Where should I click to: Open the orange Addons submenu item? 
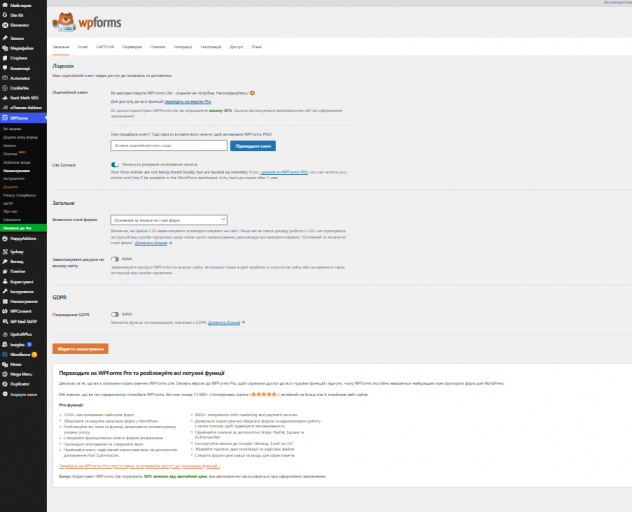tap(10, 187)
